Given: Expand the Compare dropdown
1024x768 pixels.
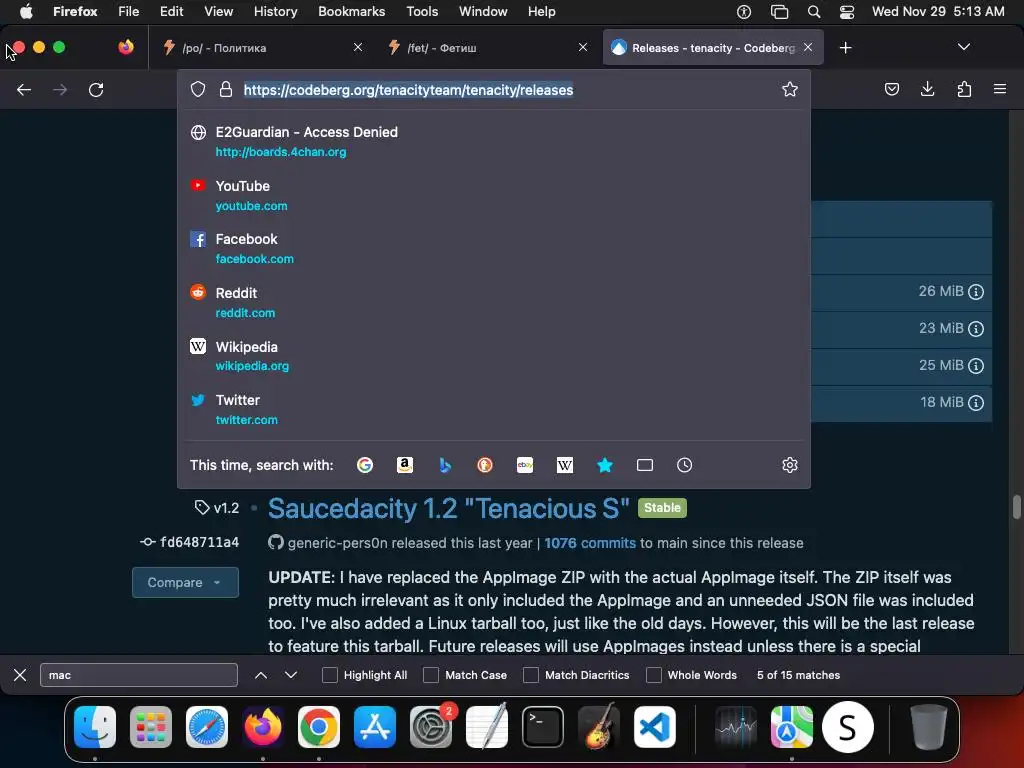Looking at the screenshot, I should click(x=185, y=582).
